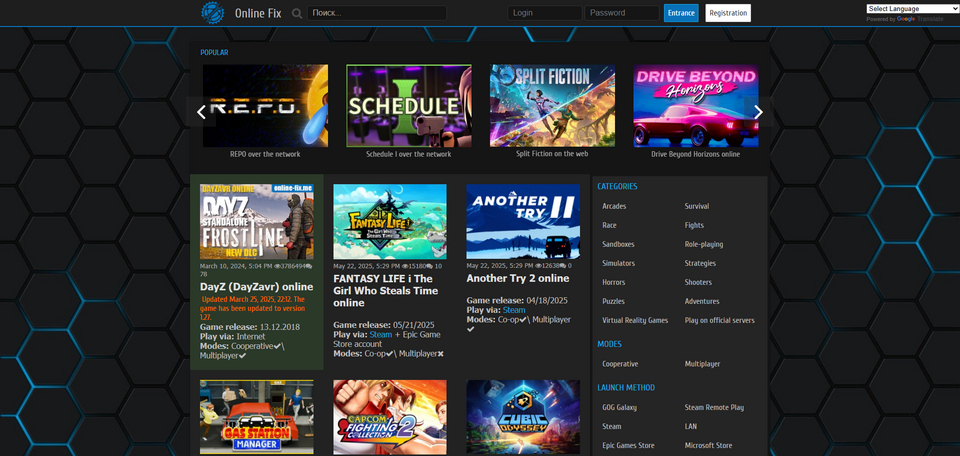
Task: Select the Shooters category
Action: (x=698, y=282)
